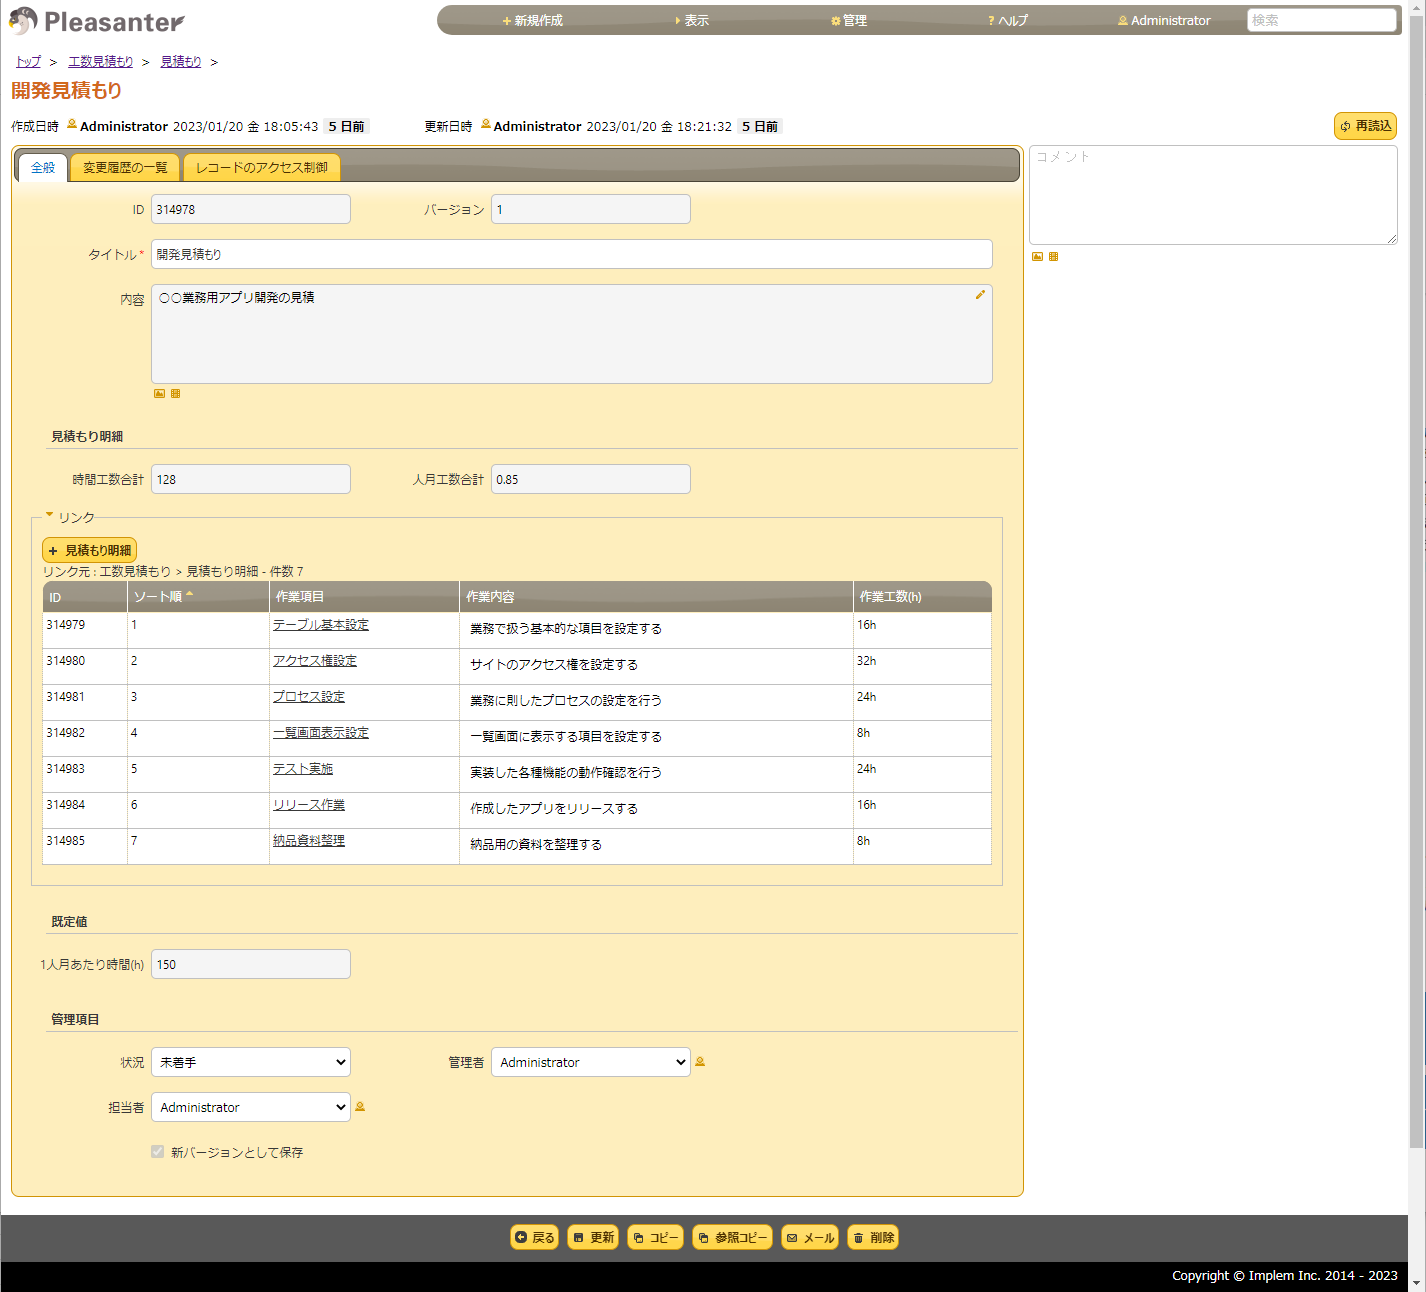This screenshot has height=1292, width=1426.
Task: Click the 参照コピー reference copy button
Action: point(732,1237)
